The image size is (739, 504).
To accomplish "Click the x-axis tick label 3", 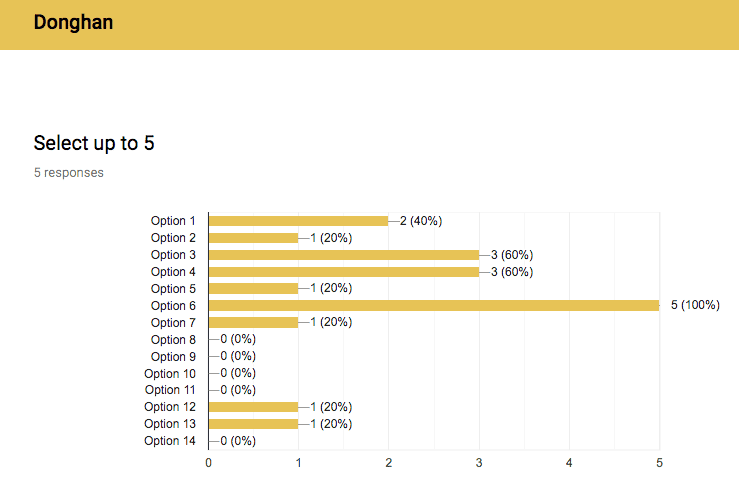I will (479, 463).
